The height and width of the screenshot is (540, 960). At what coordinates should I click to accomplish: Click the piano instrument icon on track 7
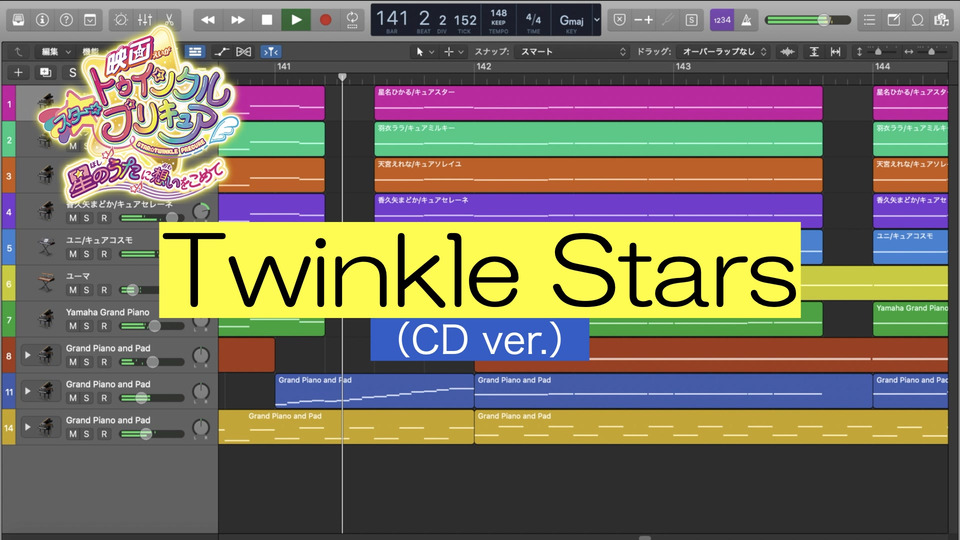point(46,318)
